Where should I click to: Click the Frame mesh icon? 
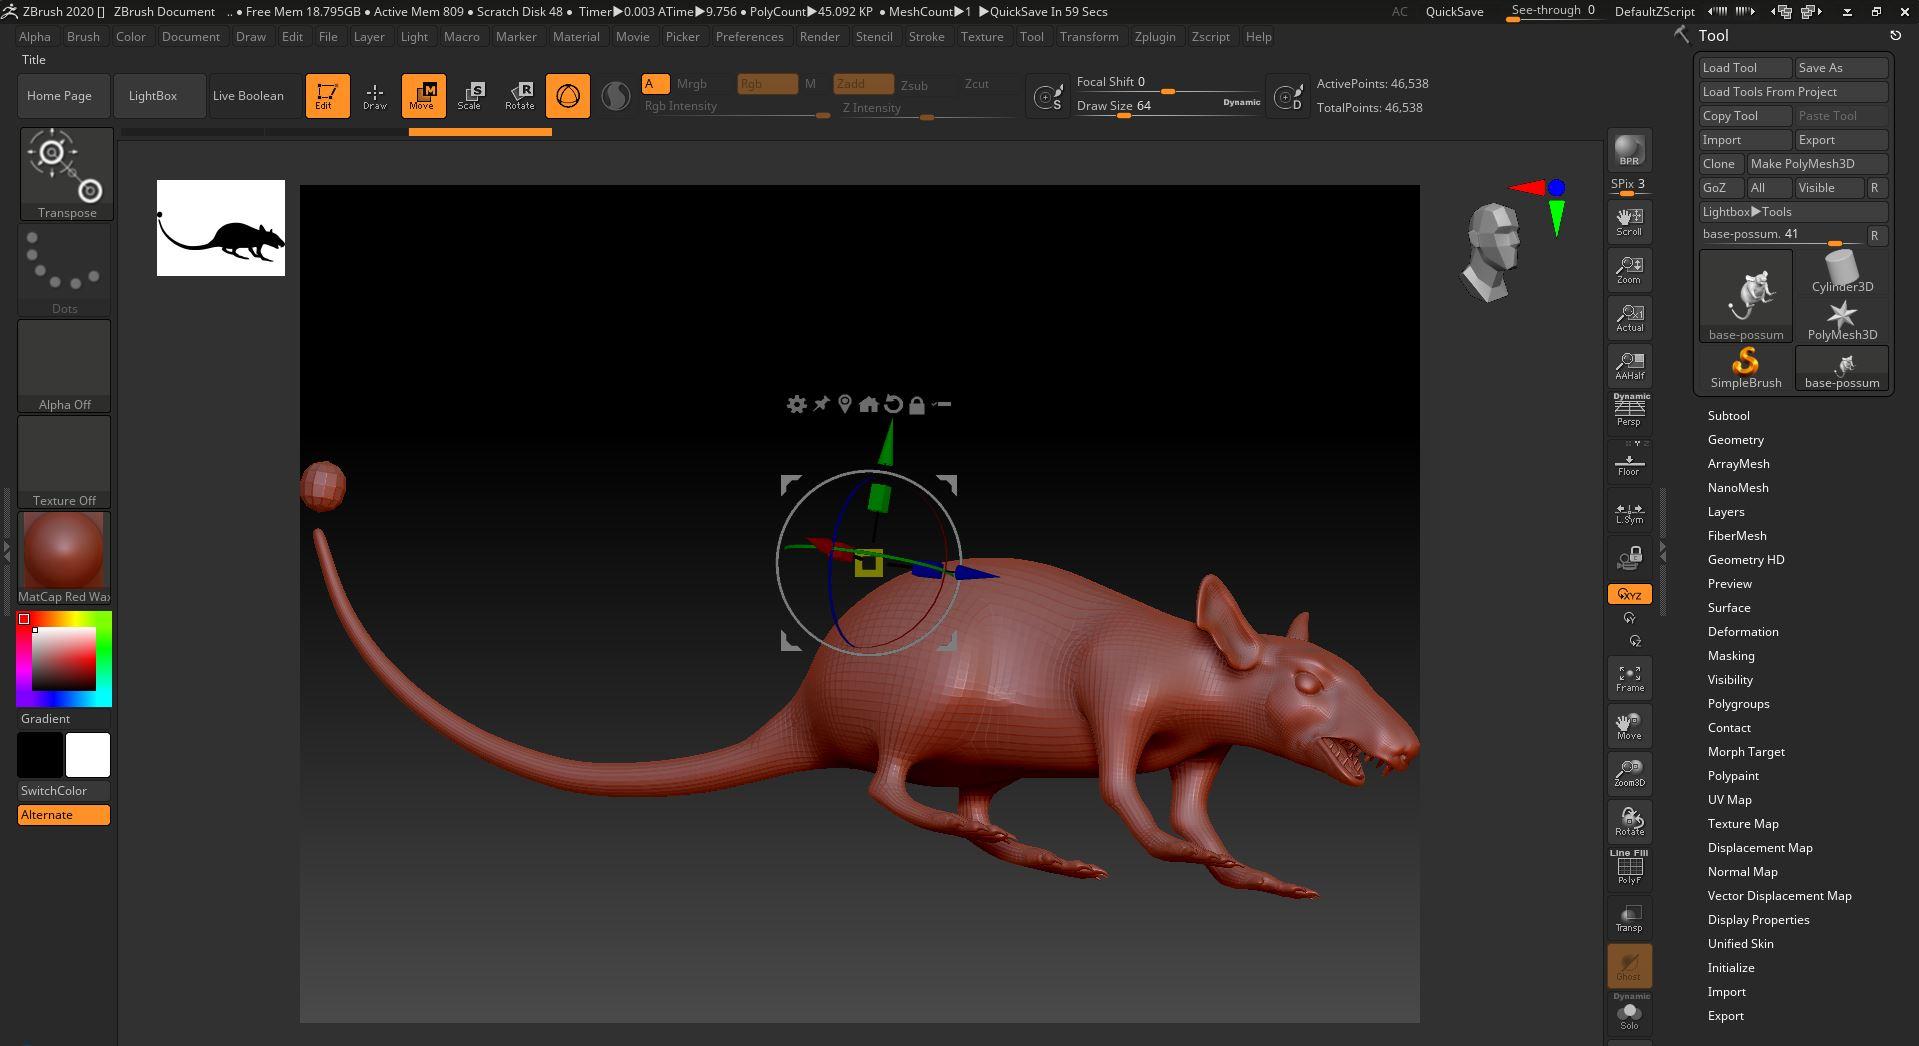pos(1629,678)
